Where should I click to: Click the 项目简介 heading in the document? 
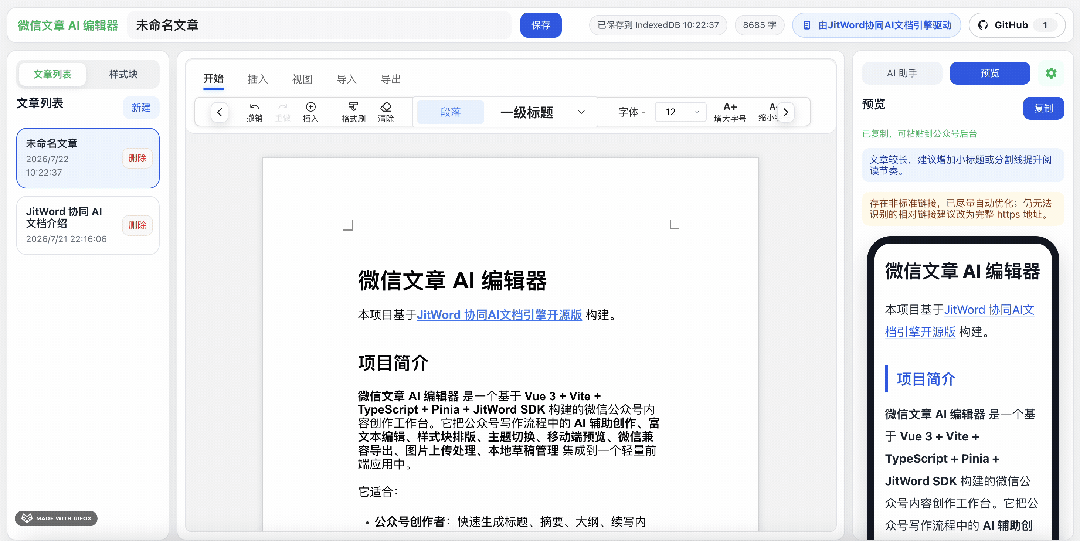point(393,363)
